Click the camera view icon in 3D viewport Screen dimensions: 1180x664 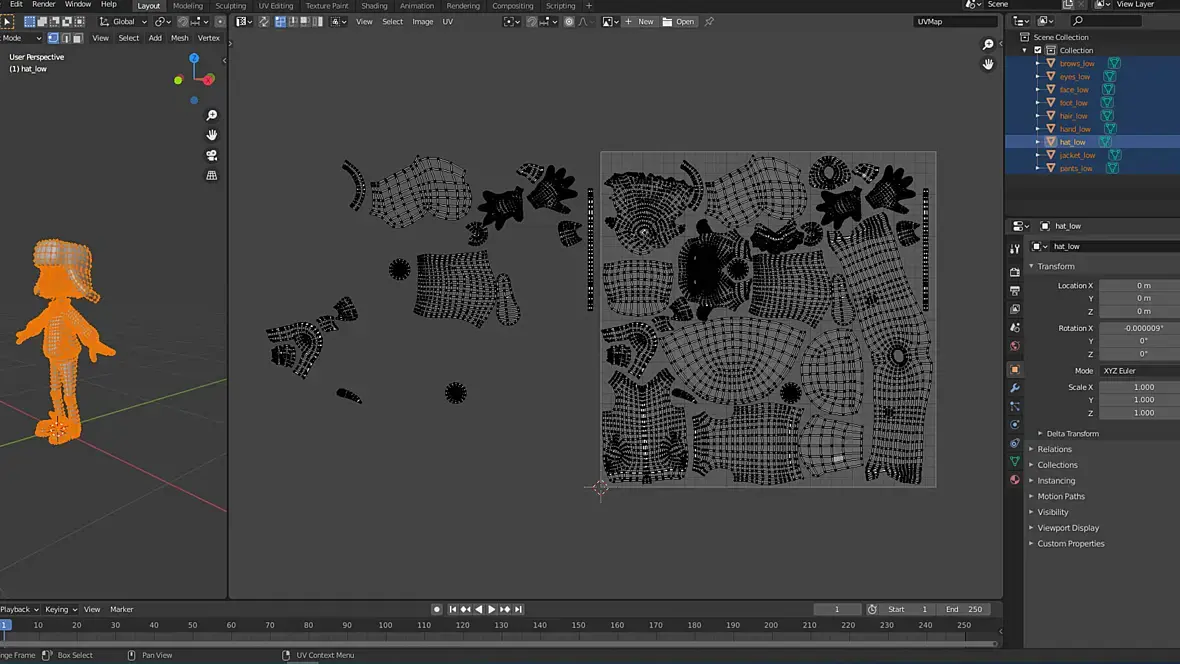tap(211, 155)
